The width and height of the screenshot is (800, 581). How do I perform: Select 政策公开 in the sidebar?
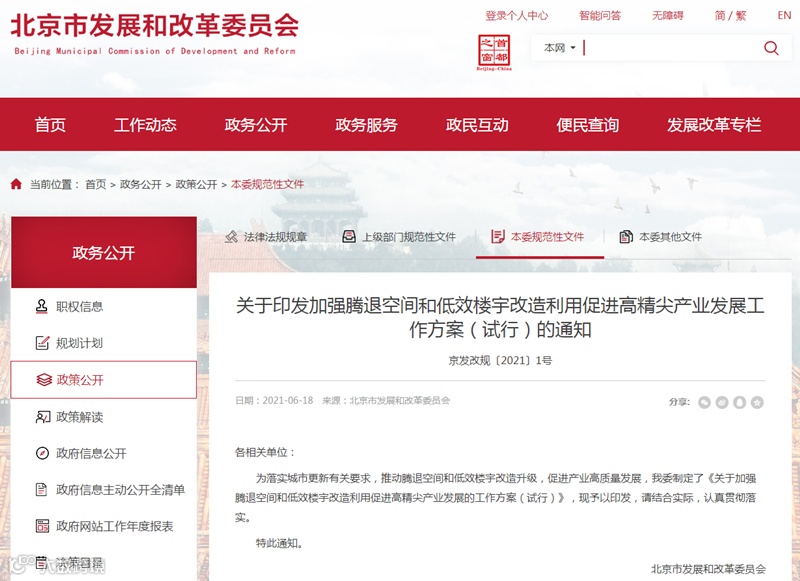pyautogui.click(x=104, y=380)
